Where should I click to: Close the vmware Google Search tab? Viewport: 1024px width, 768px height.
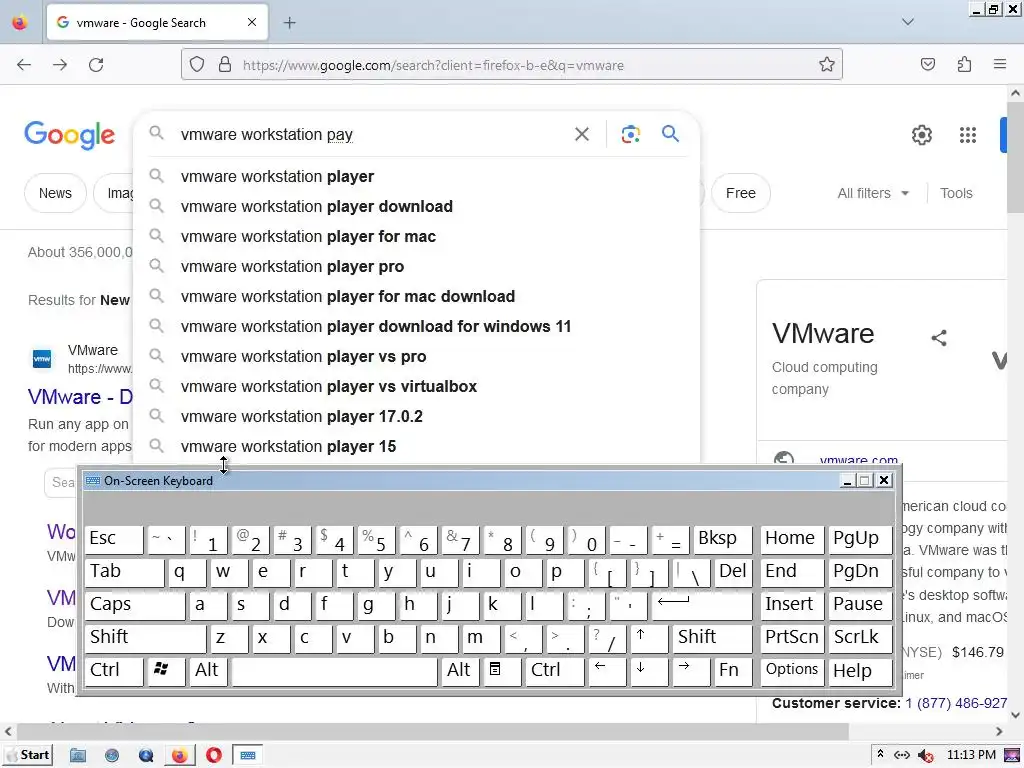coord(252,22)
